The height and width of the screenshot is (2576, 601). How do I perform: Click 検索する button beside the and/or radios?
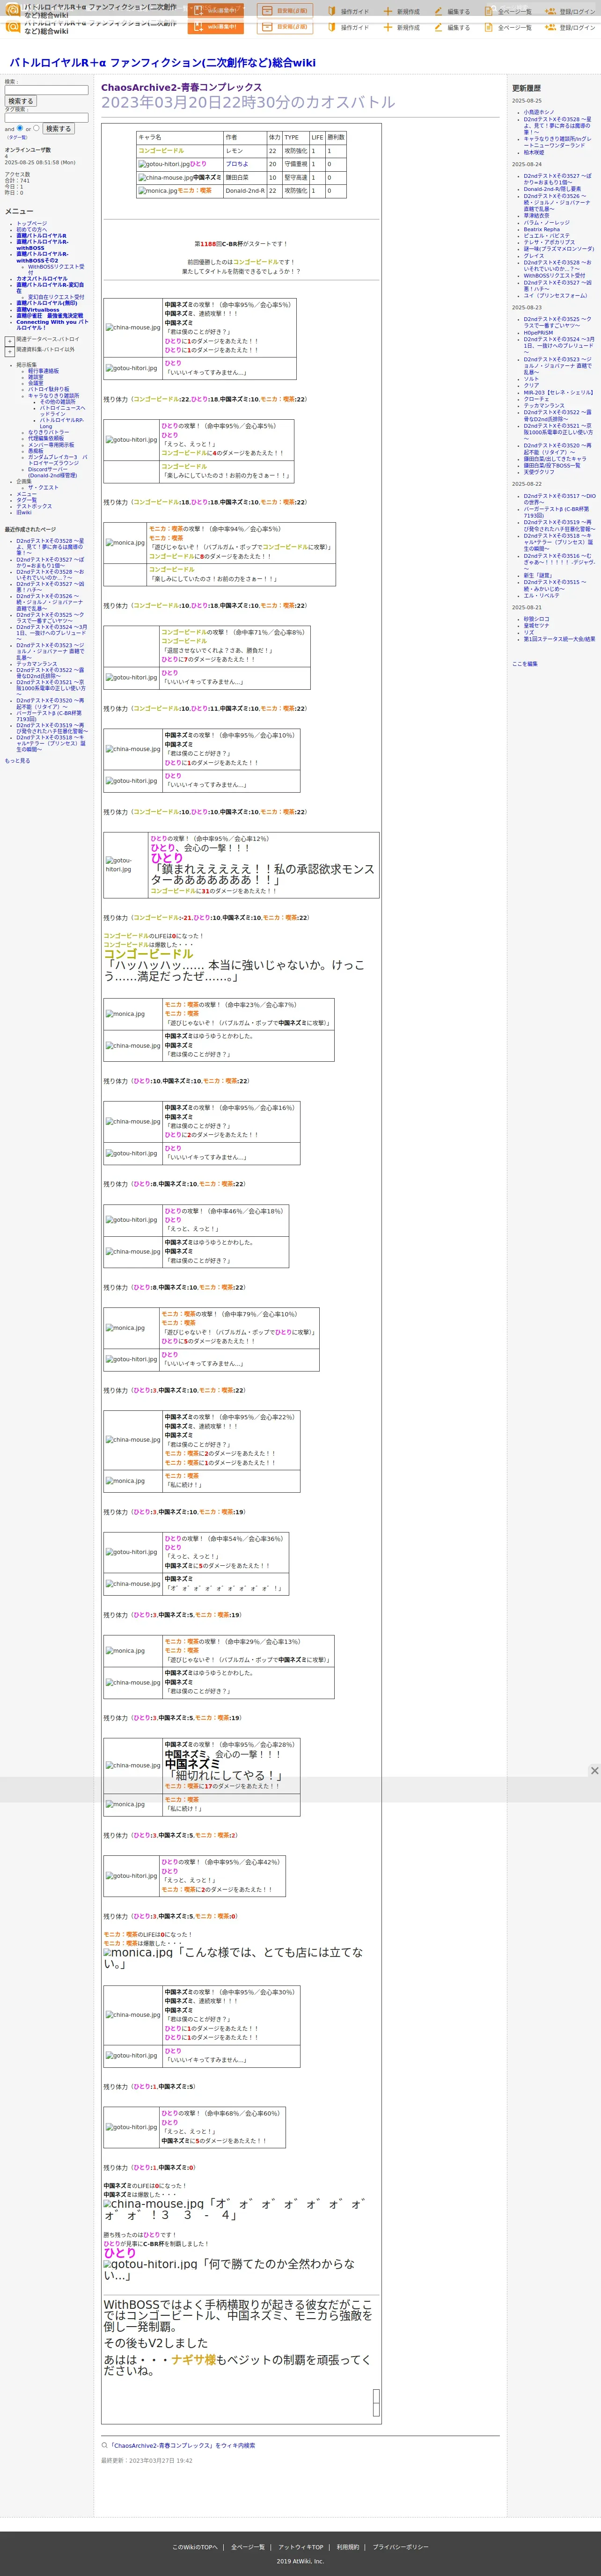(x=58, y=129)
